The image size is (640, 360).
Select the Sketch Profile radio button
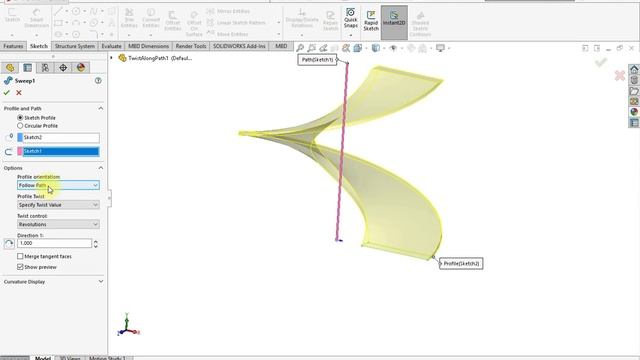[x=20, y=118]
